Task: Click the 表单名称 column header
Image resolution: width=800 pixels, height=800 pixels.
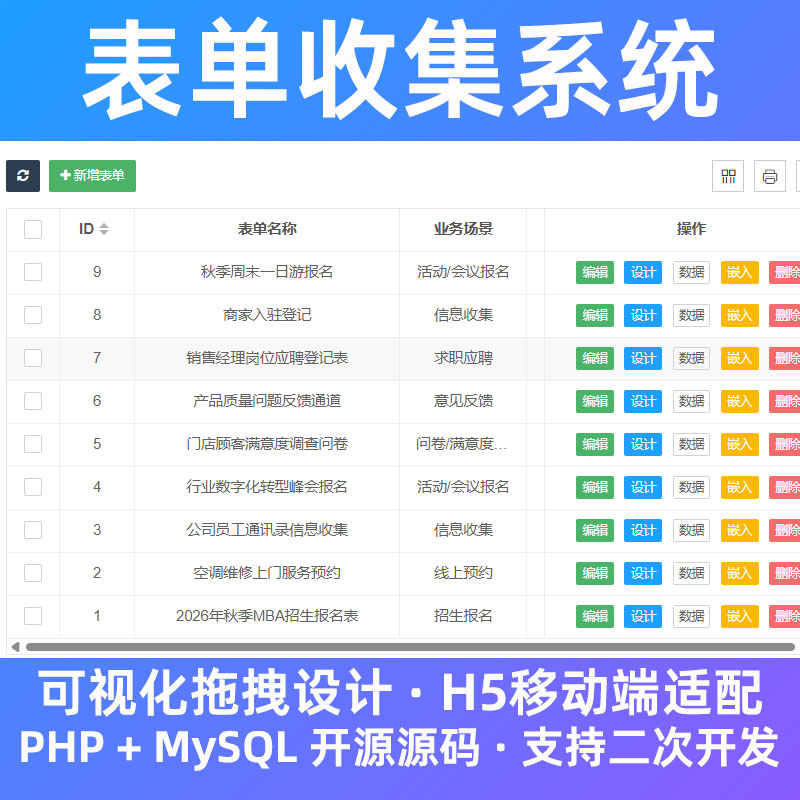Action: [267, 229]
